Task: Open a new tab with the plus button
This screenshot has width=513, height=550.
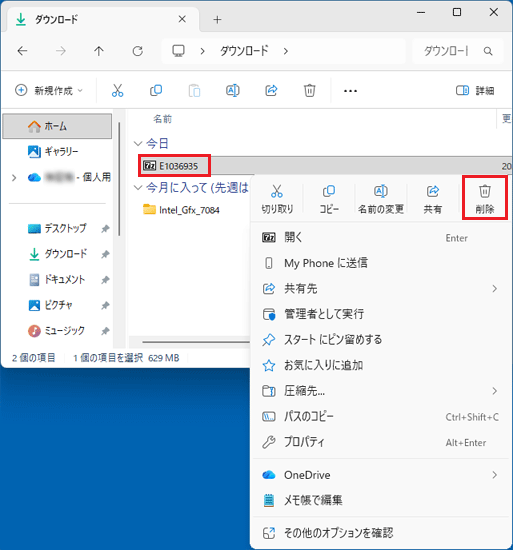Action: click(217, 20)
